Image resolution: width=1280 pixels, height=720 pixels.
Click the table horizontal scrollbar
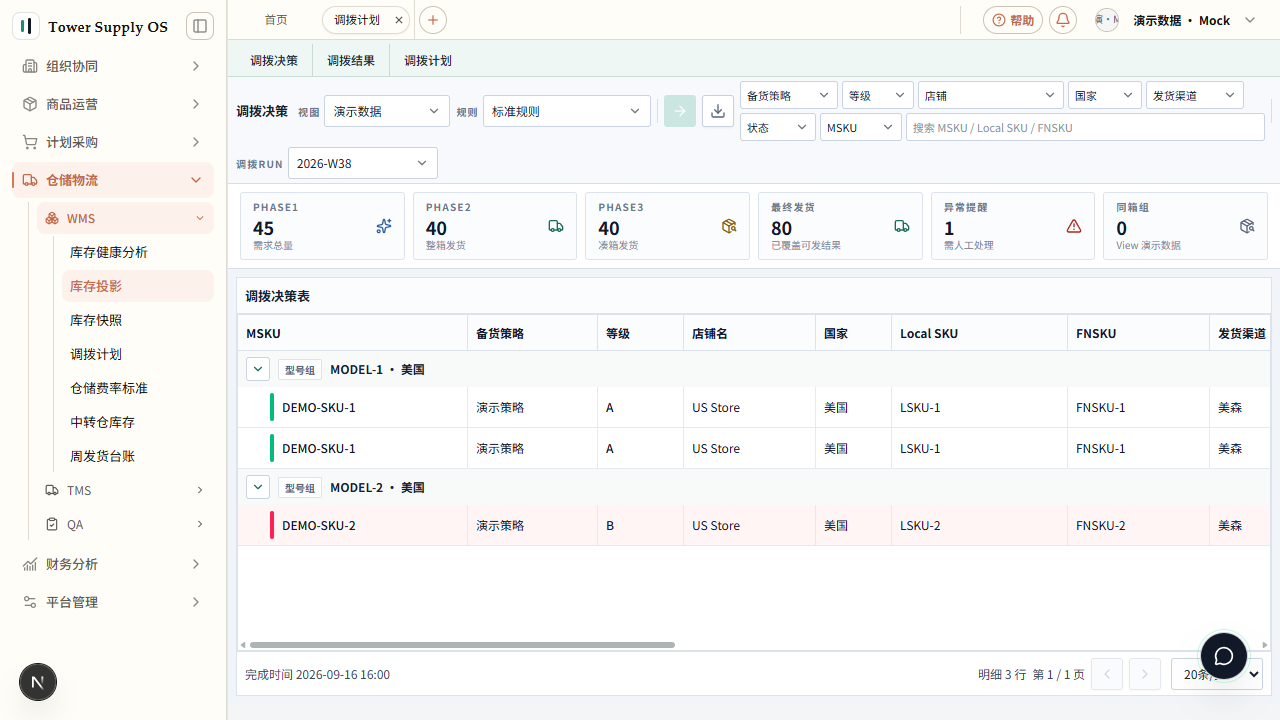click(462, 645)
